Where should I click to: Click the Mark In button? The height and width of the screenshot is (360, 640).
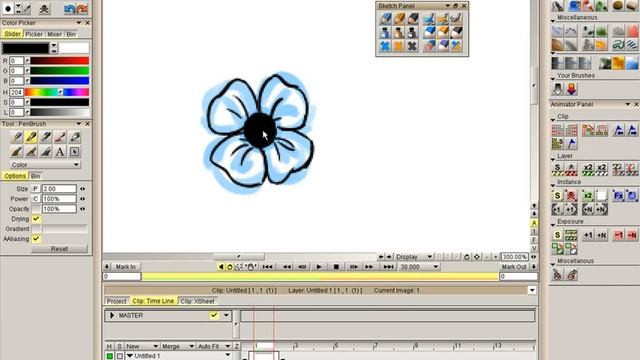tap(125, 267)
